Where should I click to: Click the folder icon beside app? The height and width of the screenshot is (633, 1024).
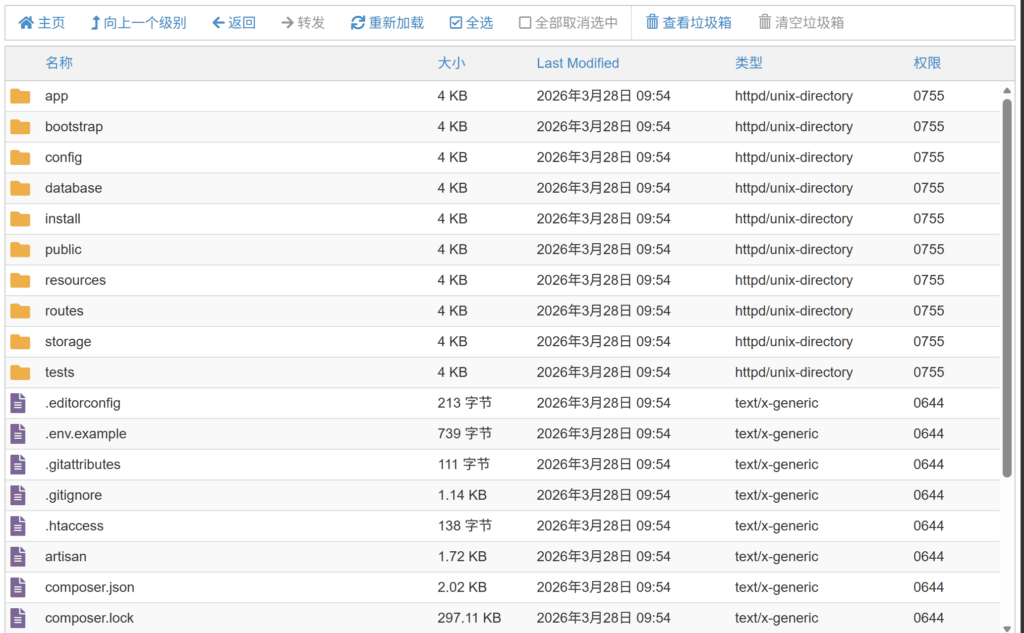[x=20, y=96]
